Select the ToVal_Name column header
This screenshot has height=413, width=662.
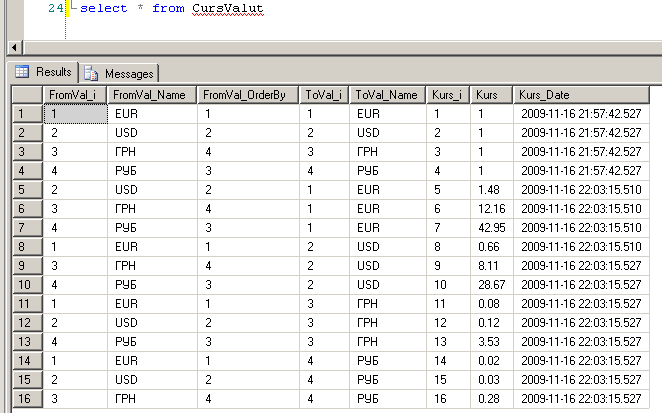click(388, 95)
